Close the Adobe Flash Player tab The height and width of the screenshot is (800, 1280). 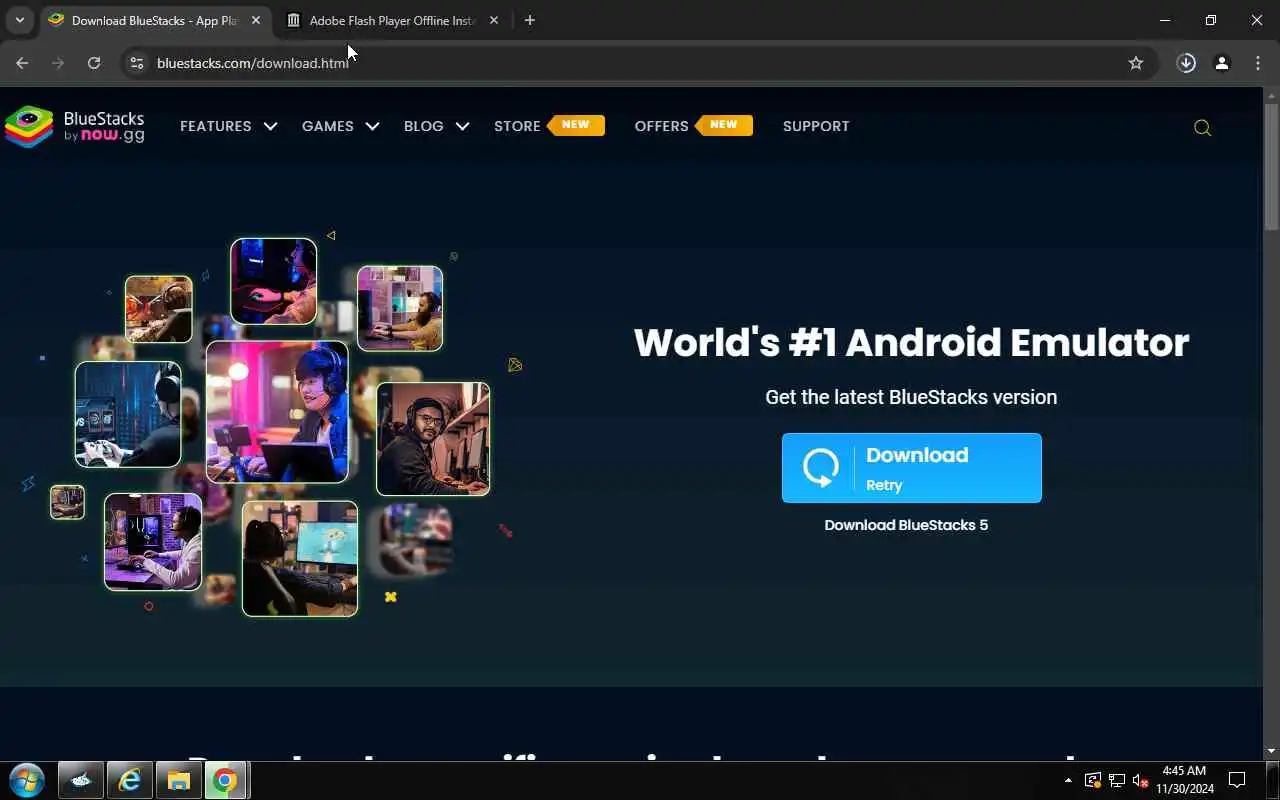pyautogui.click(x=494, y=20)
